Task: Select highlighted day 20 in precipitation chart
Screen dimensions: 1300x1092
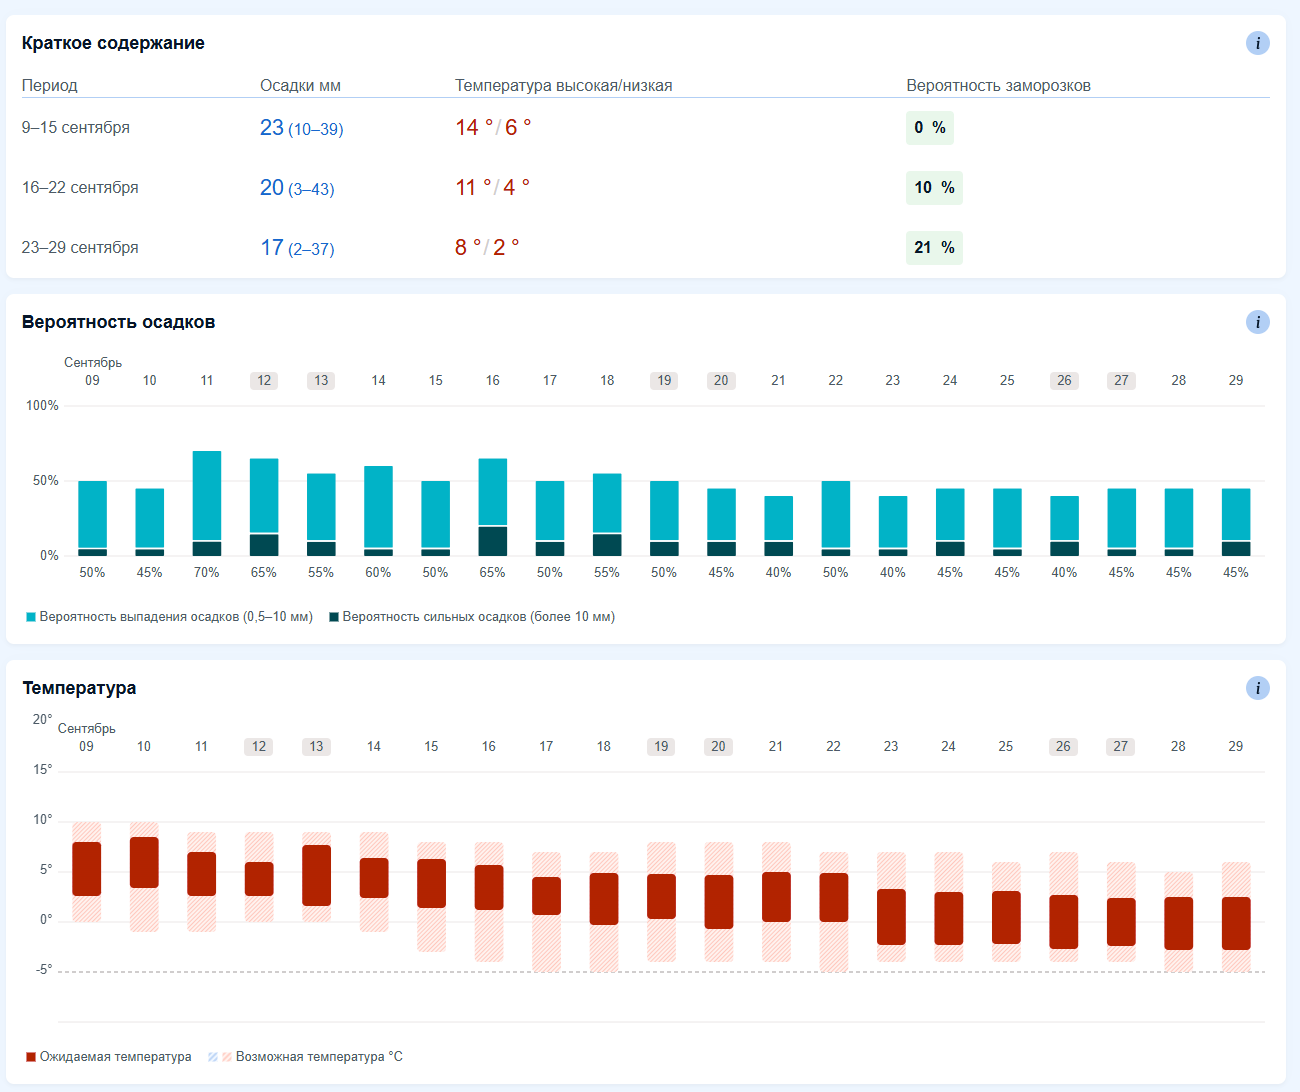Action: [721, 381]
